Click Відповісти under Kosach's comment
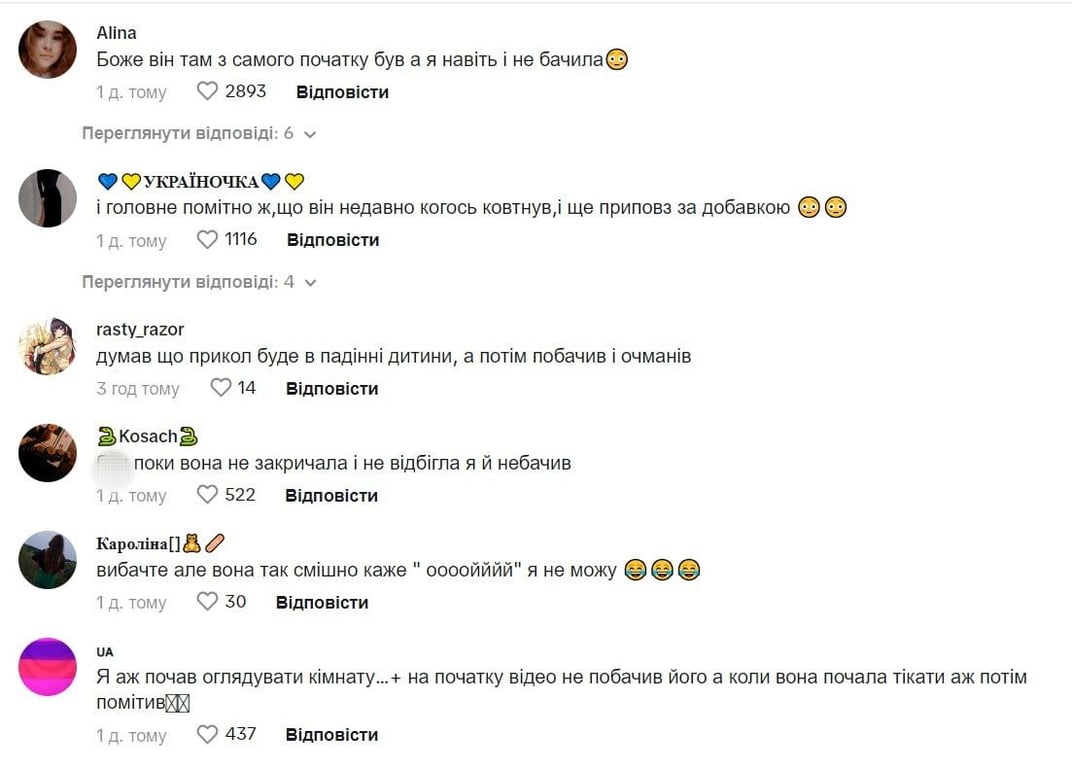The width and height of the screenshot is (1072, 768). tap(331, 495)
